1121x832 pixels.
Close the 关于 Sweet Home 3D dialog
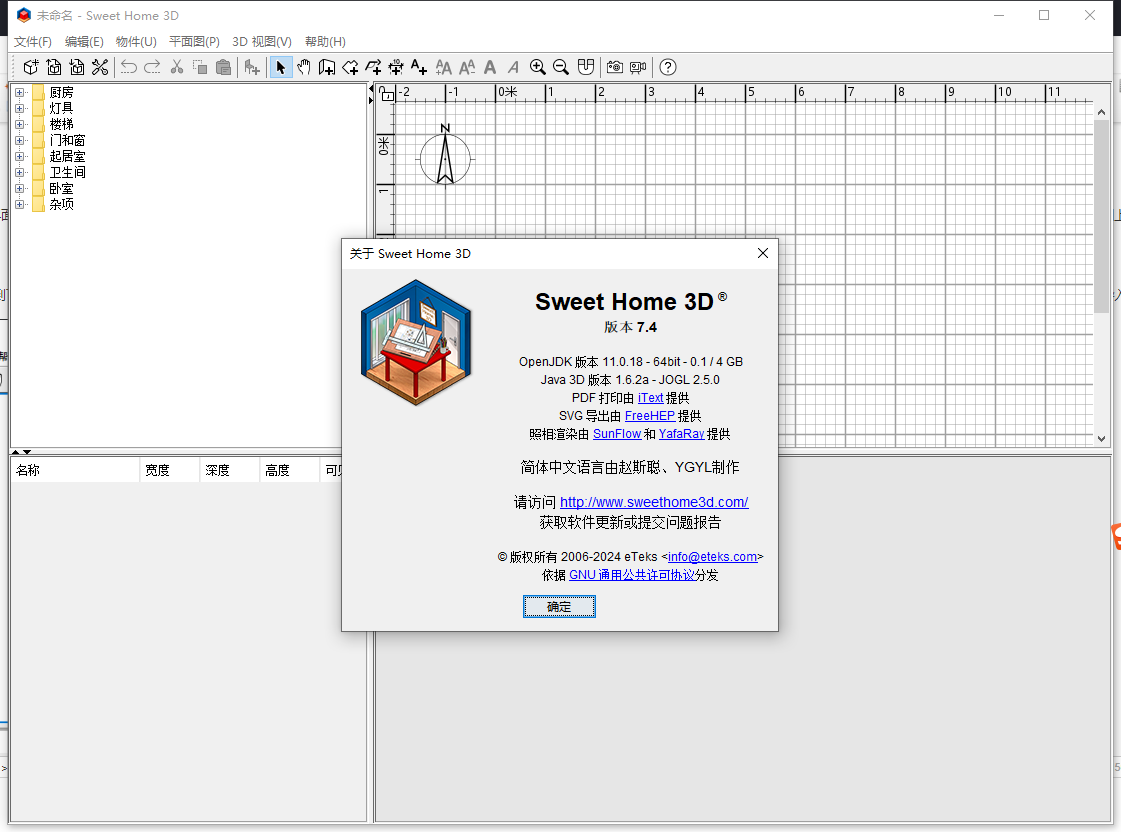tap(763, 253)
